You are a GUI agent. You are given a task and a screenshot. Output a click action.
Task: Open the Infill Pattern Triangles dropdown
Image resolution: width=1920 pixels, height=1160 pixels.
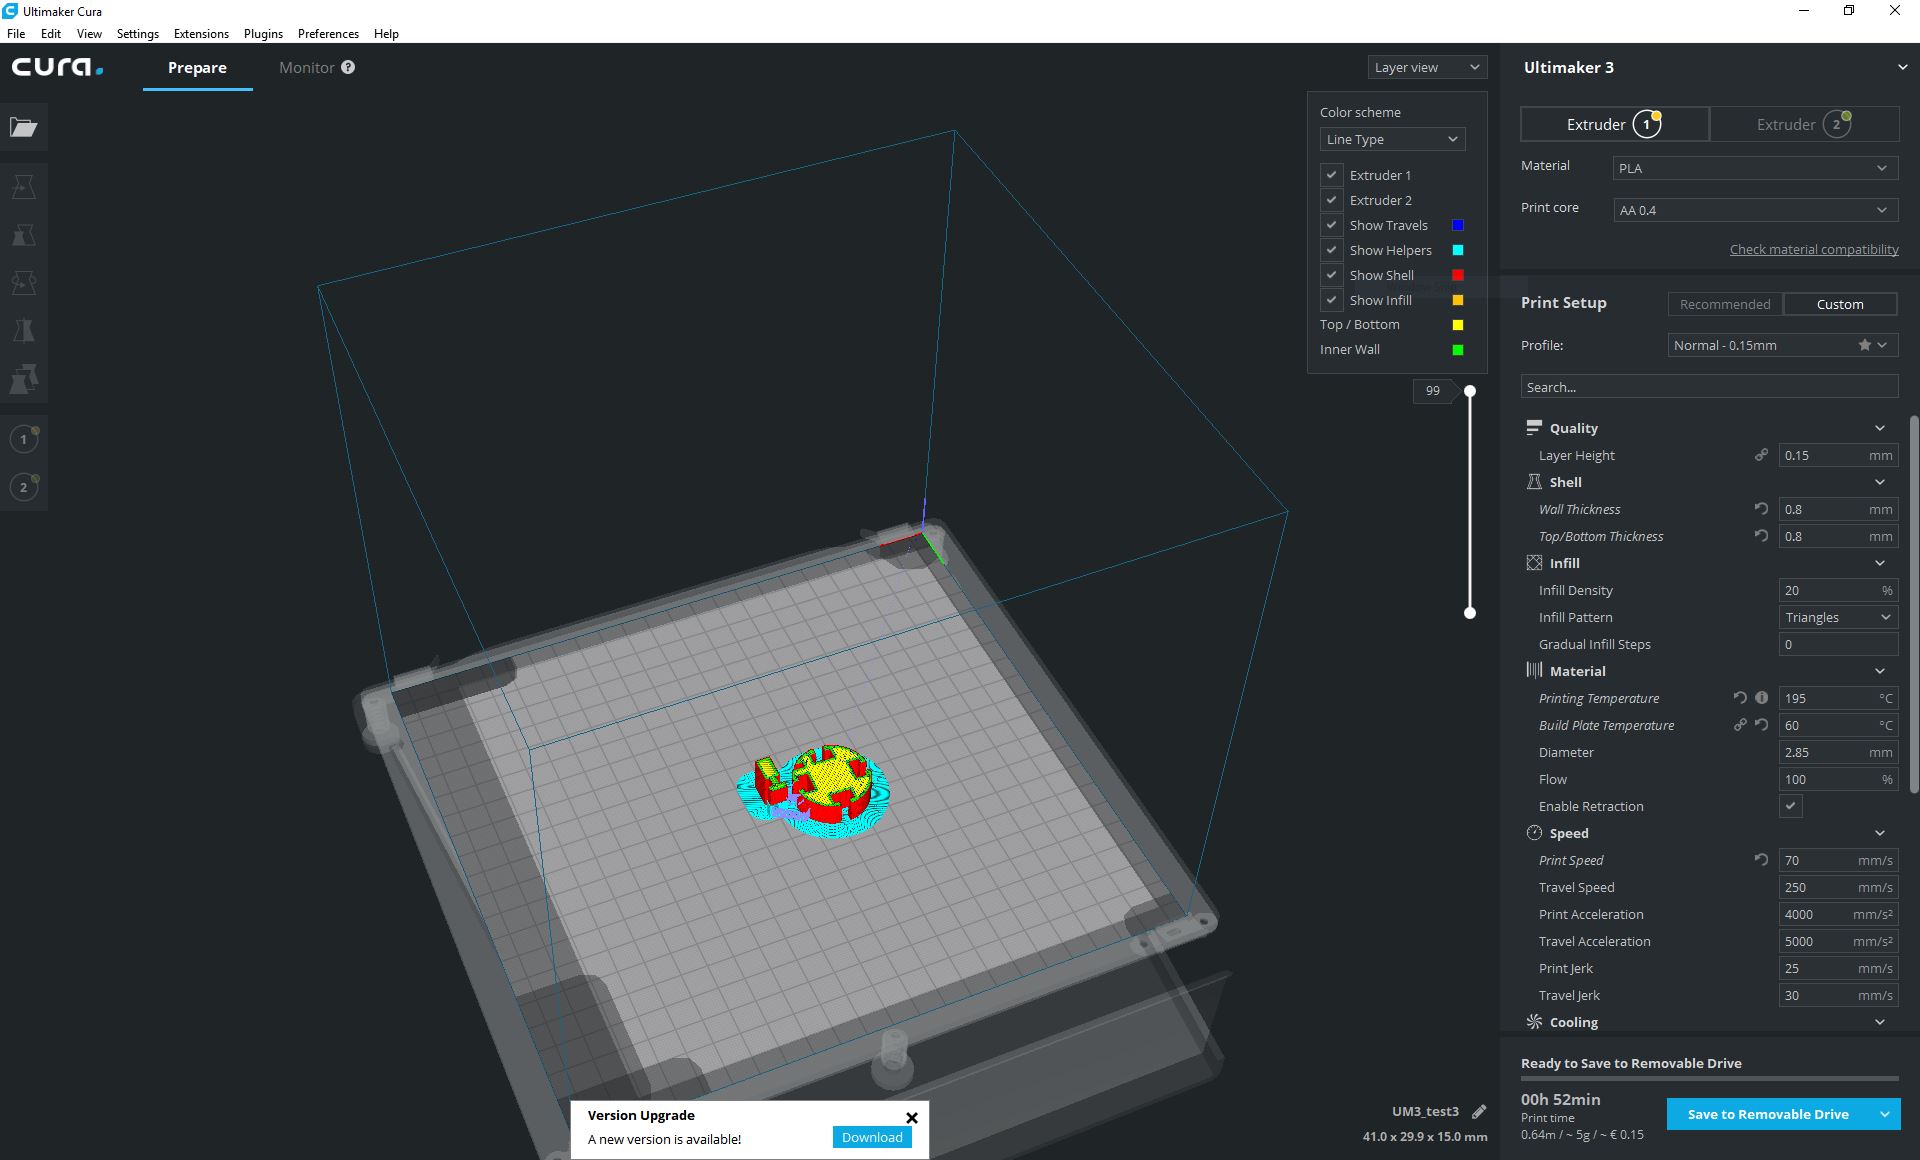click(x=1837, y=617)
